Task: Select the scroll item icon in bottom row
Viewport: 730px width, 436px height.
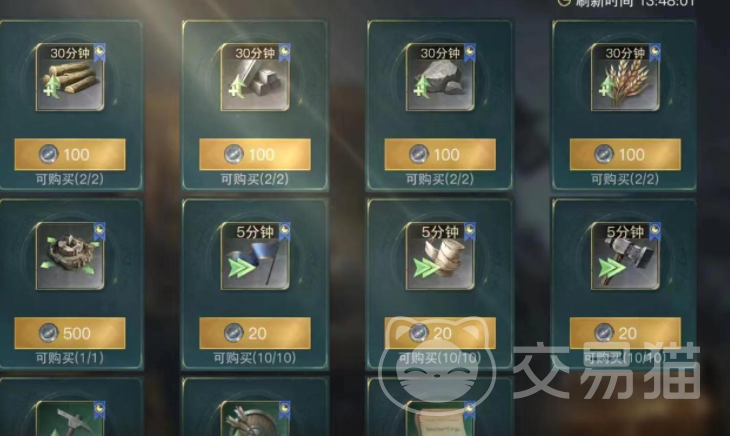Action: click(440, 419)
